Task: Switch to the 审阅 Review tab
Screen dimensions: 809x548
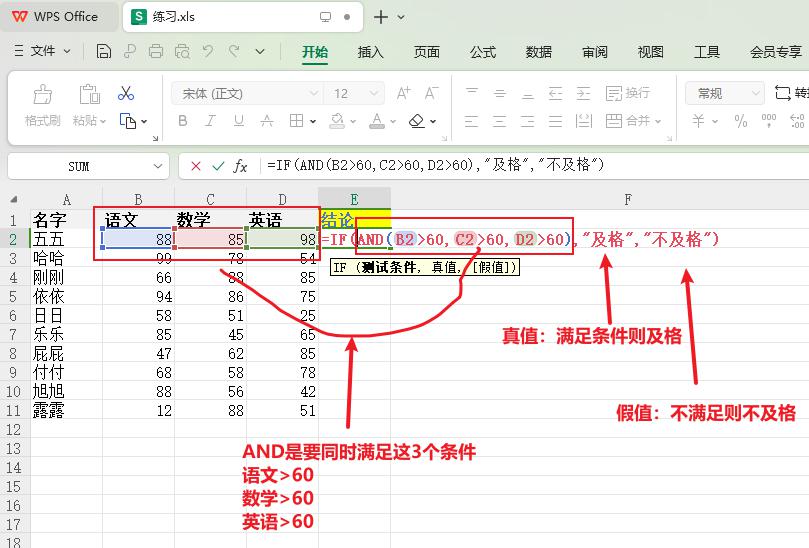Action: point(595,52)
